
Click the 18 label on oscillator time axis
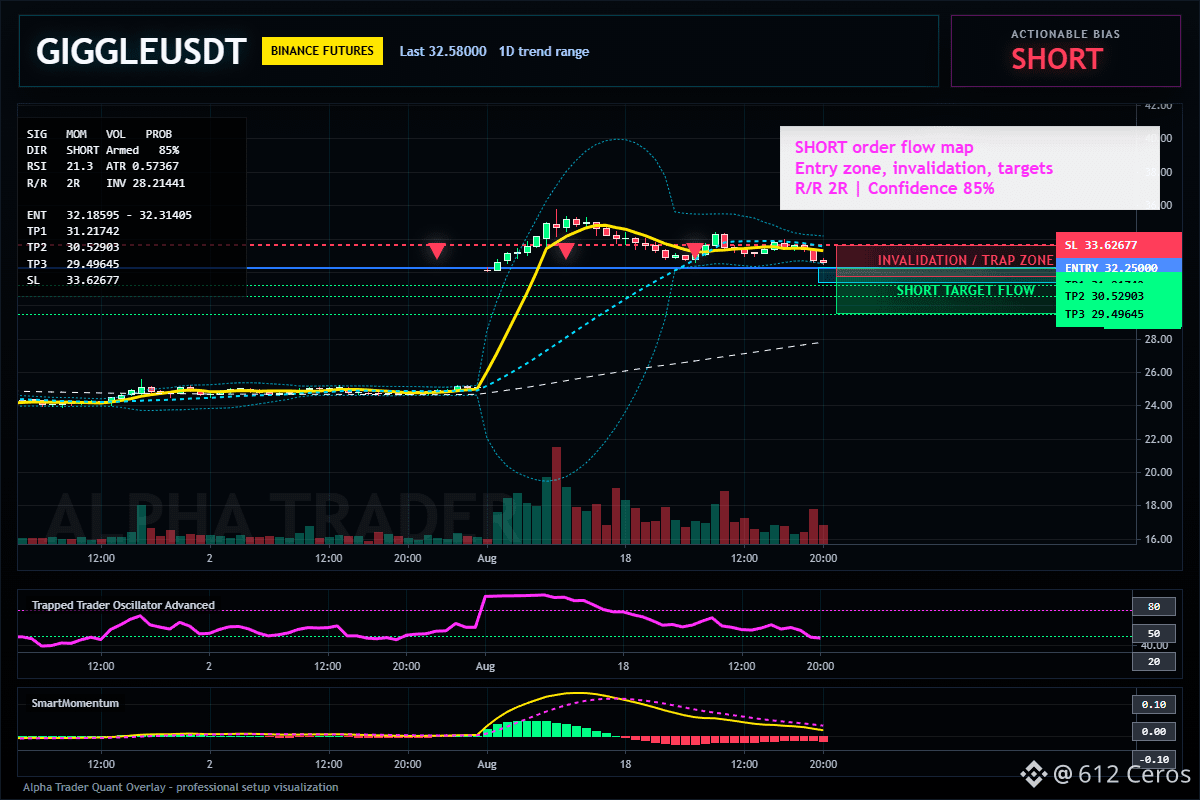point(624,665)
